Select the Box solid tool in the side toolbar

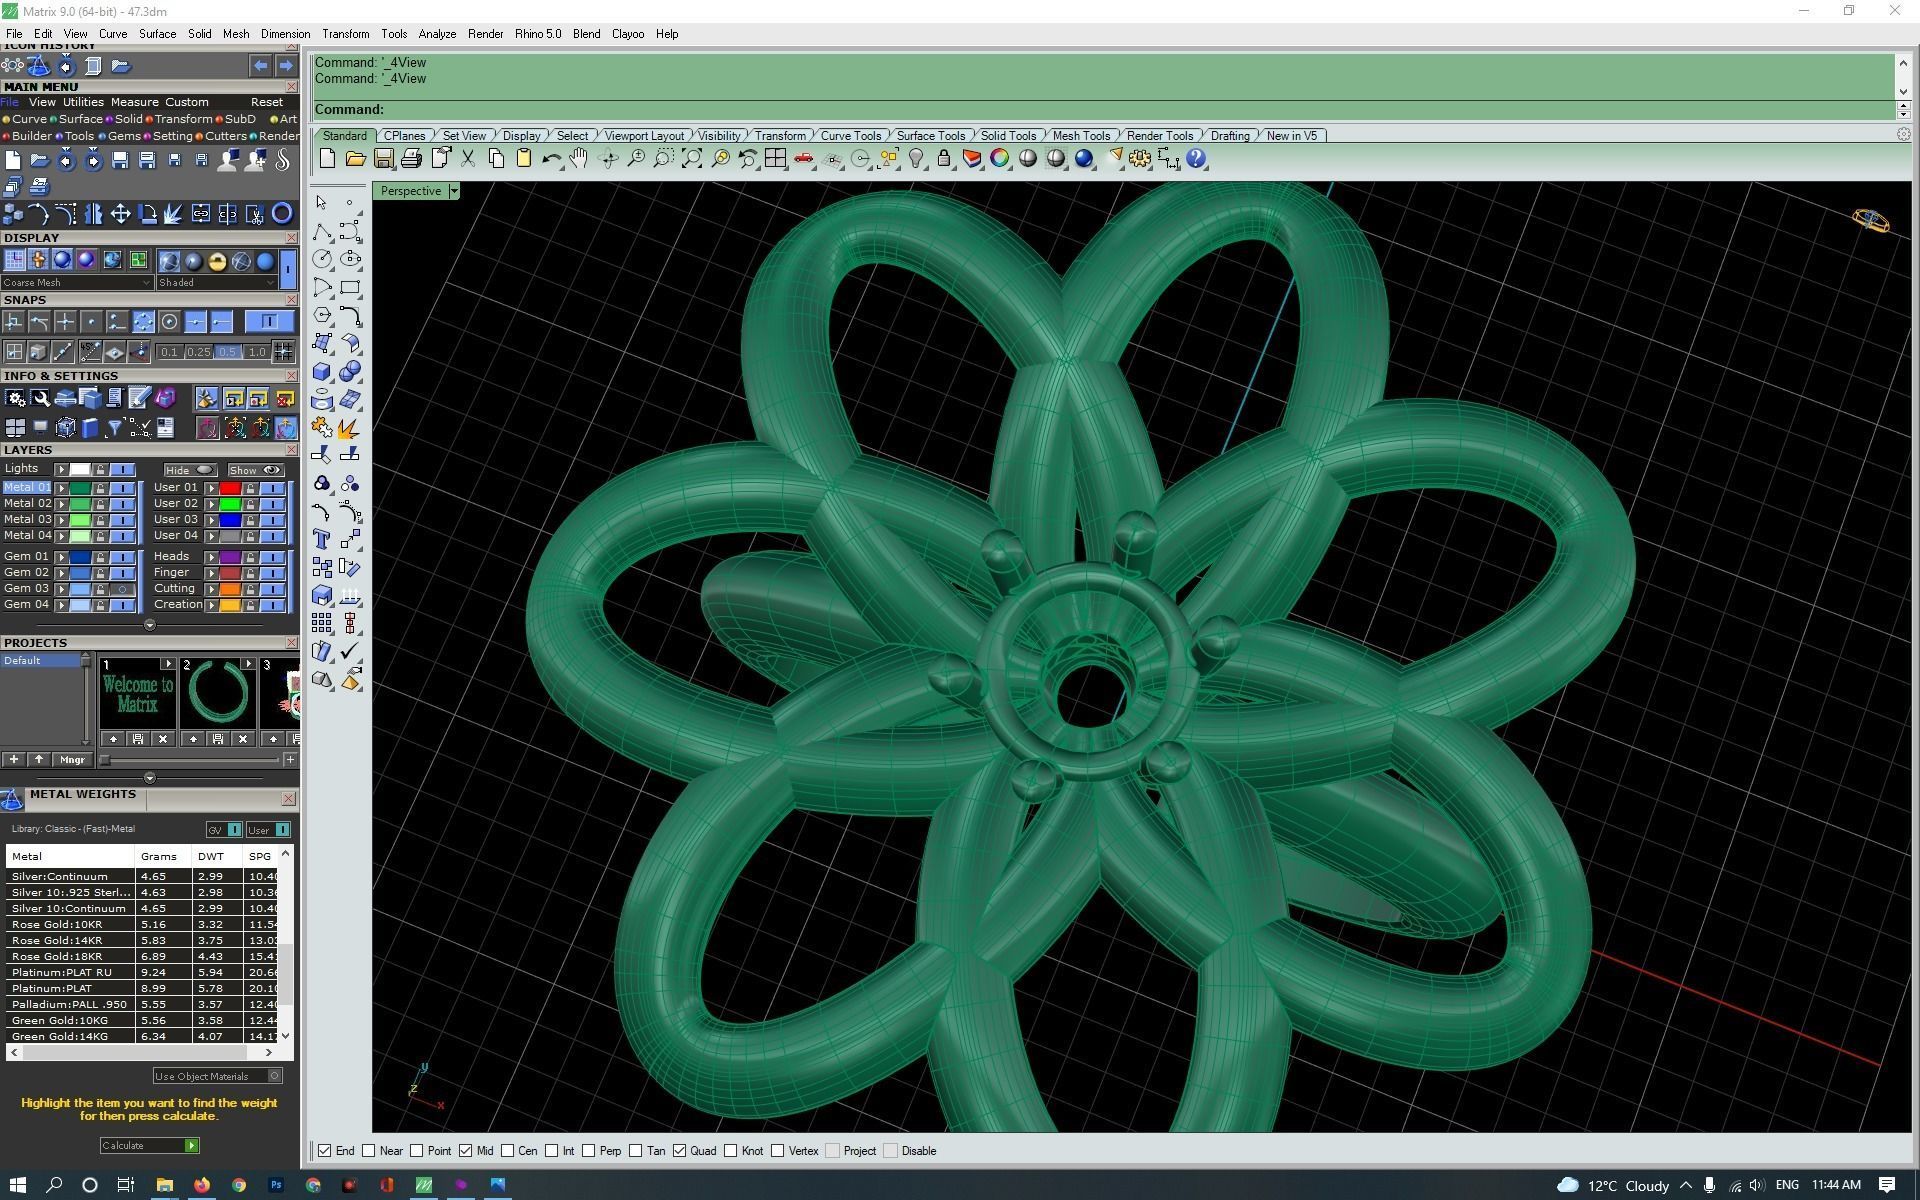coord(322,372)
